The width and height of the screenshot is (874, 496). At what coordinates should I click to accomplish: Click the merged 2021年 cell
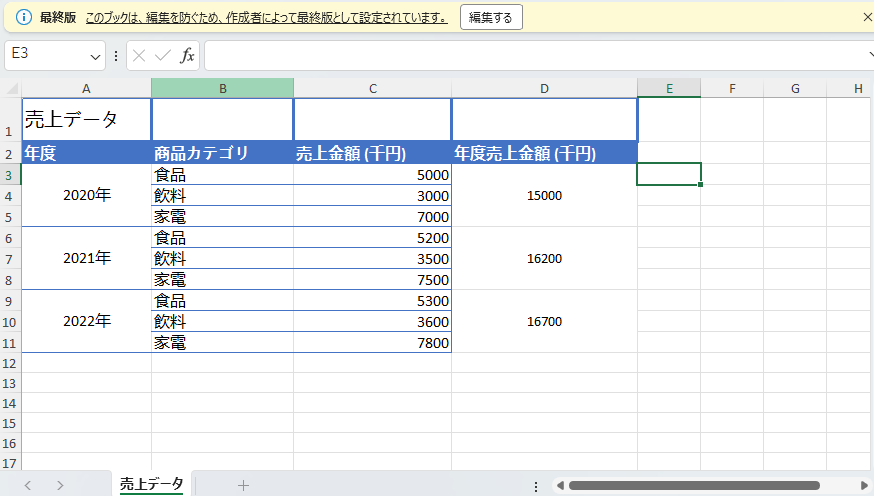[86, 258]
